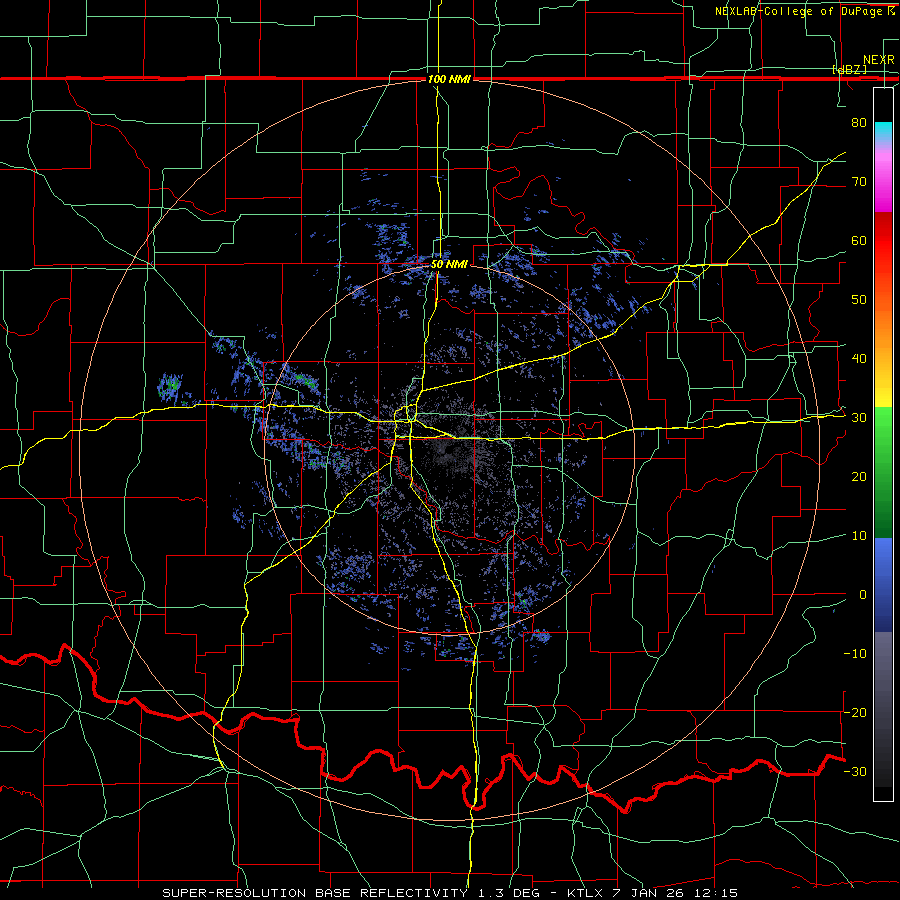Click the blue band of color bar
This screenshot has width=900, height=900.
pyautogui.click(x=883, y=584)
